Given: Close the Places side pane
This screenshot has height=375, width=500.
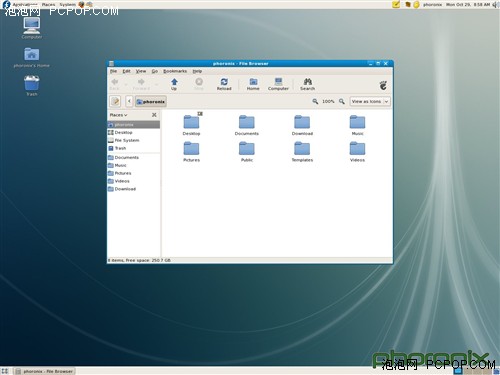Looking at the screenshot, I should [154, 115].
